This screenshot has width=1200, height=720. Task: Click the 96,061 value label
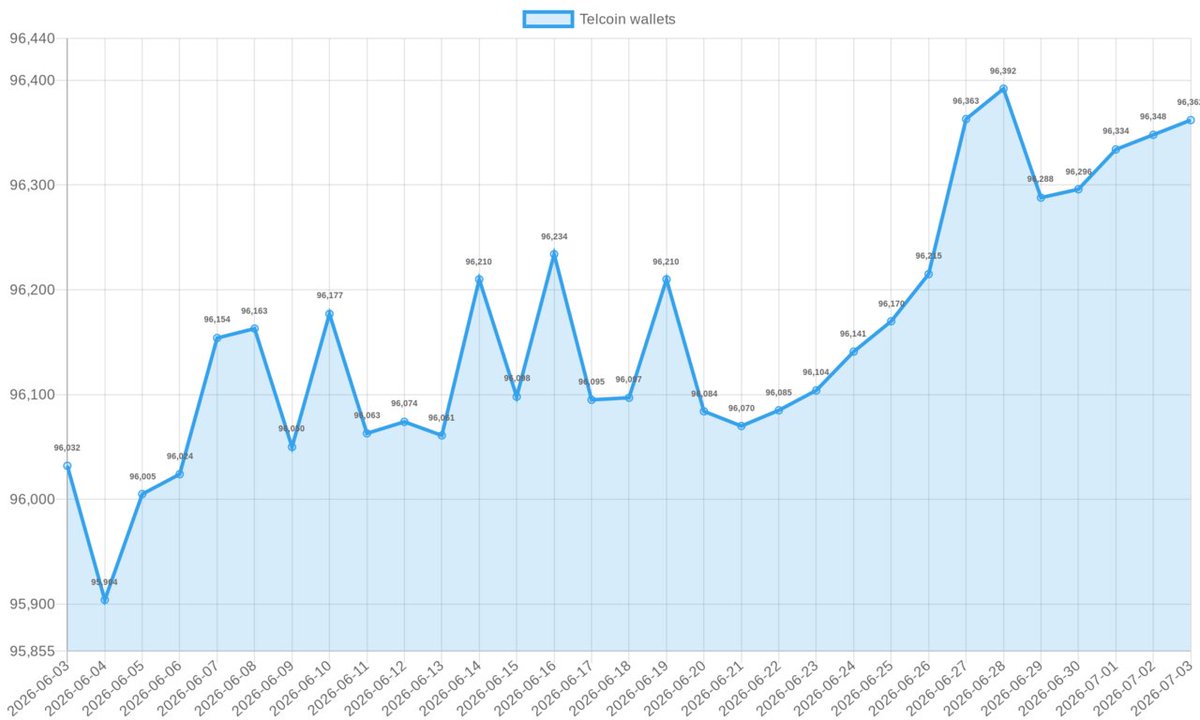point(441,418)
